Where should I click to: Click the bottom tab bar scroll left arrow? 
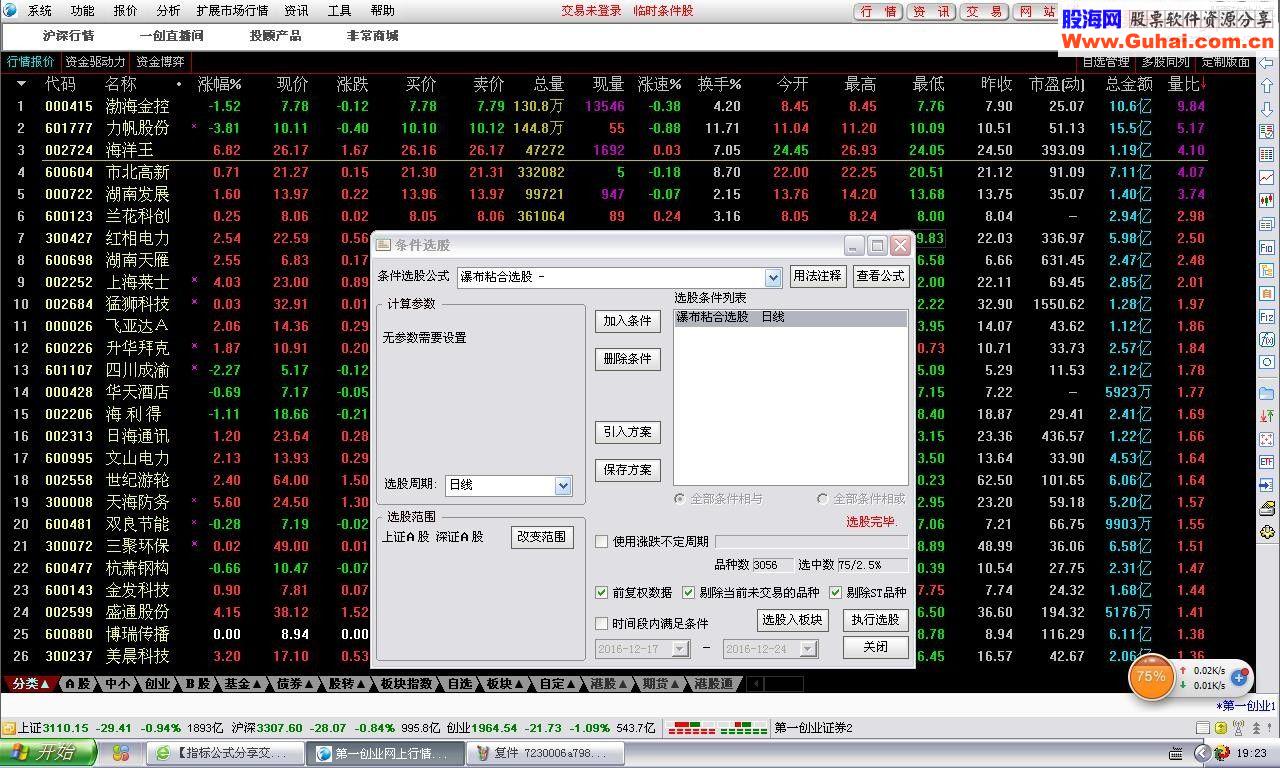[756, 684]
